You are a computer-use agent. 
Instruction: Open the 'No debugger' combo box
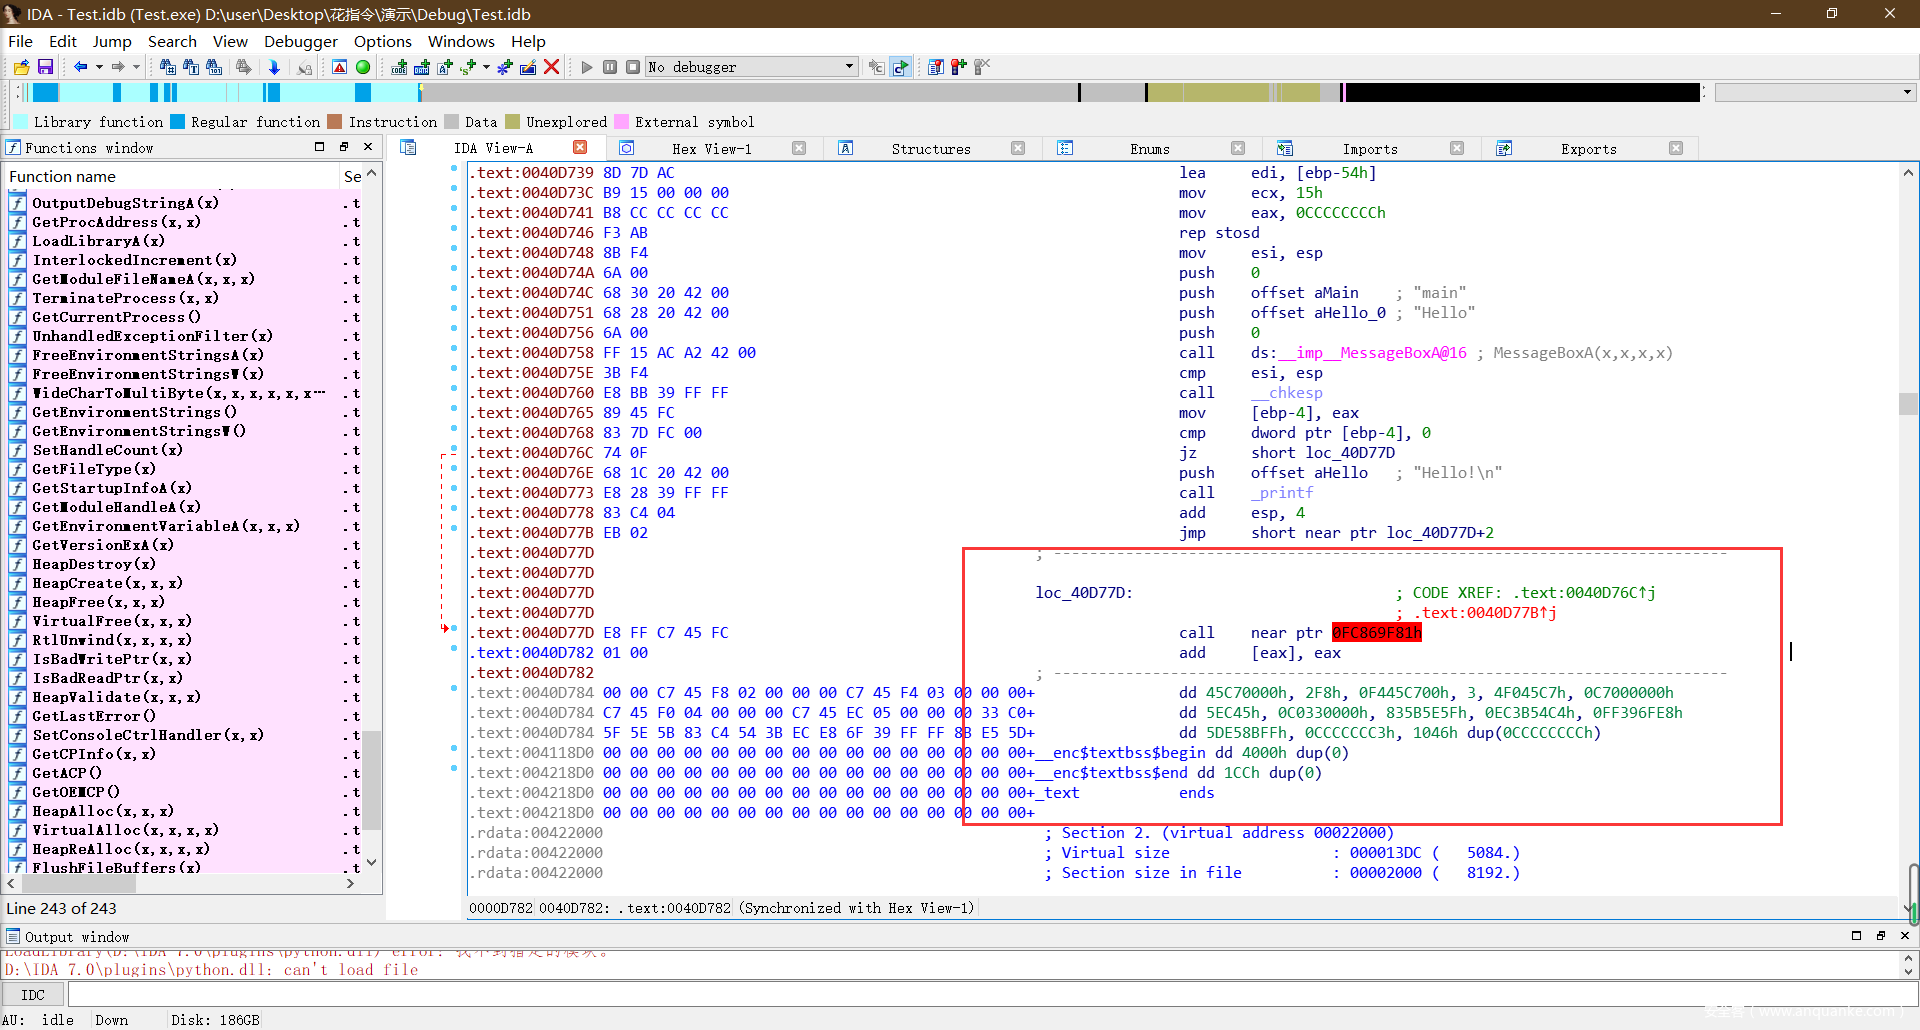(x=751, y=67)
